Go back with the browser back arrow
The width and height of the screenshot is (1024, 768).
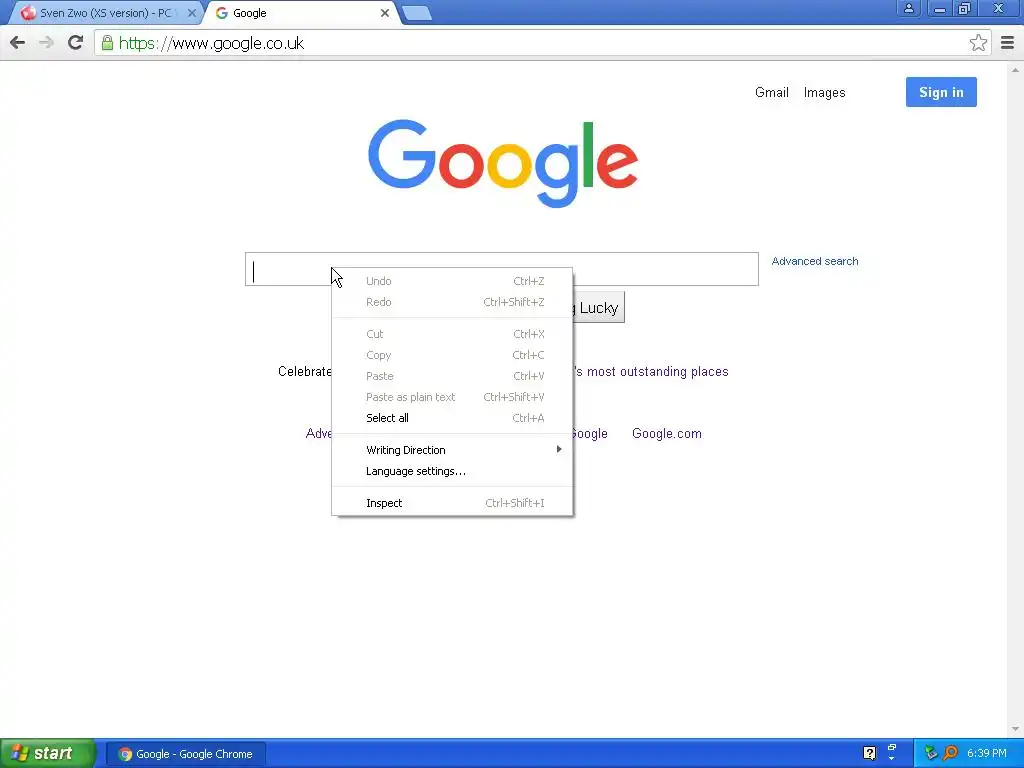[x=18, y=43]
